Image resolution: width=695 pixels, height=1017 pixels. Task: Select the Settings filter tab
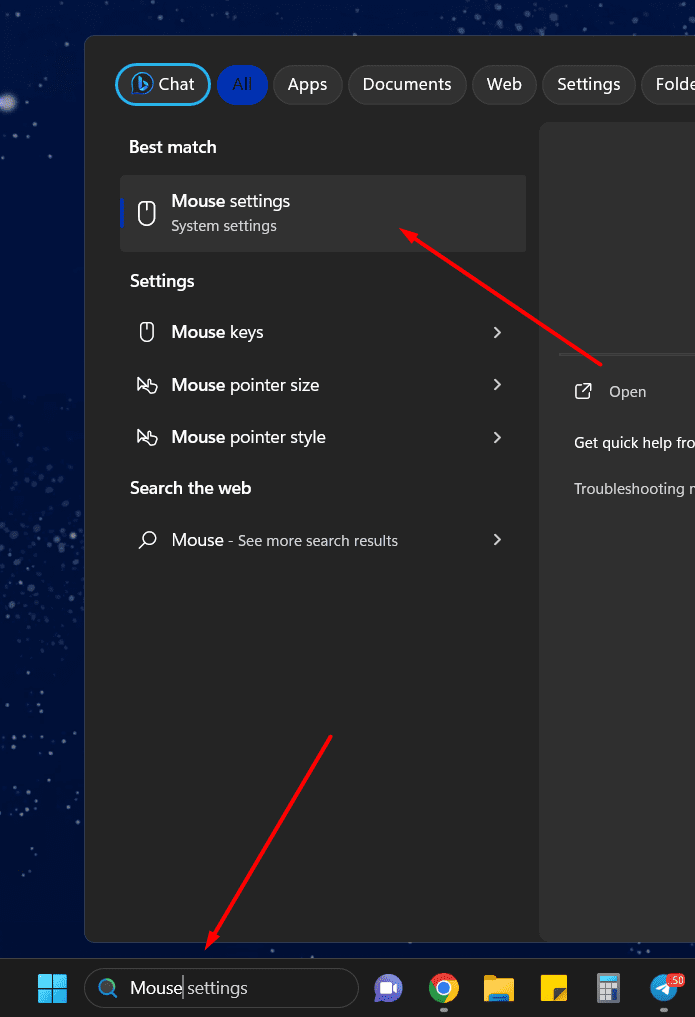(588, 85)
